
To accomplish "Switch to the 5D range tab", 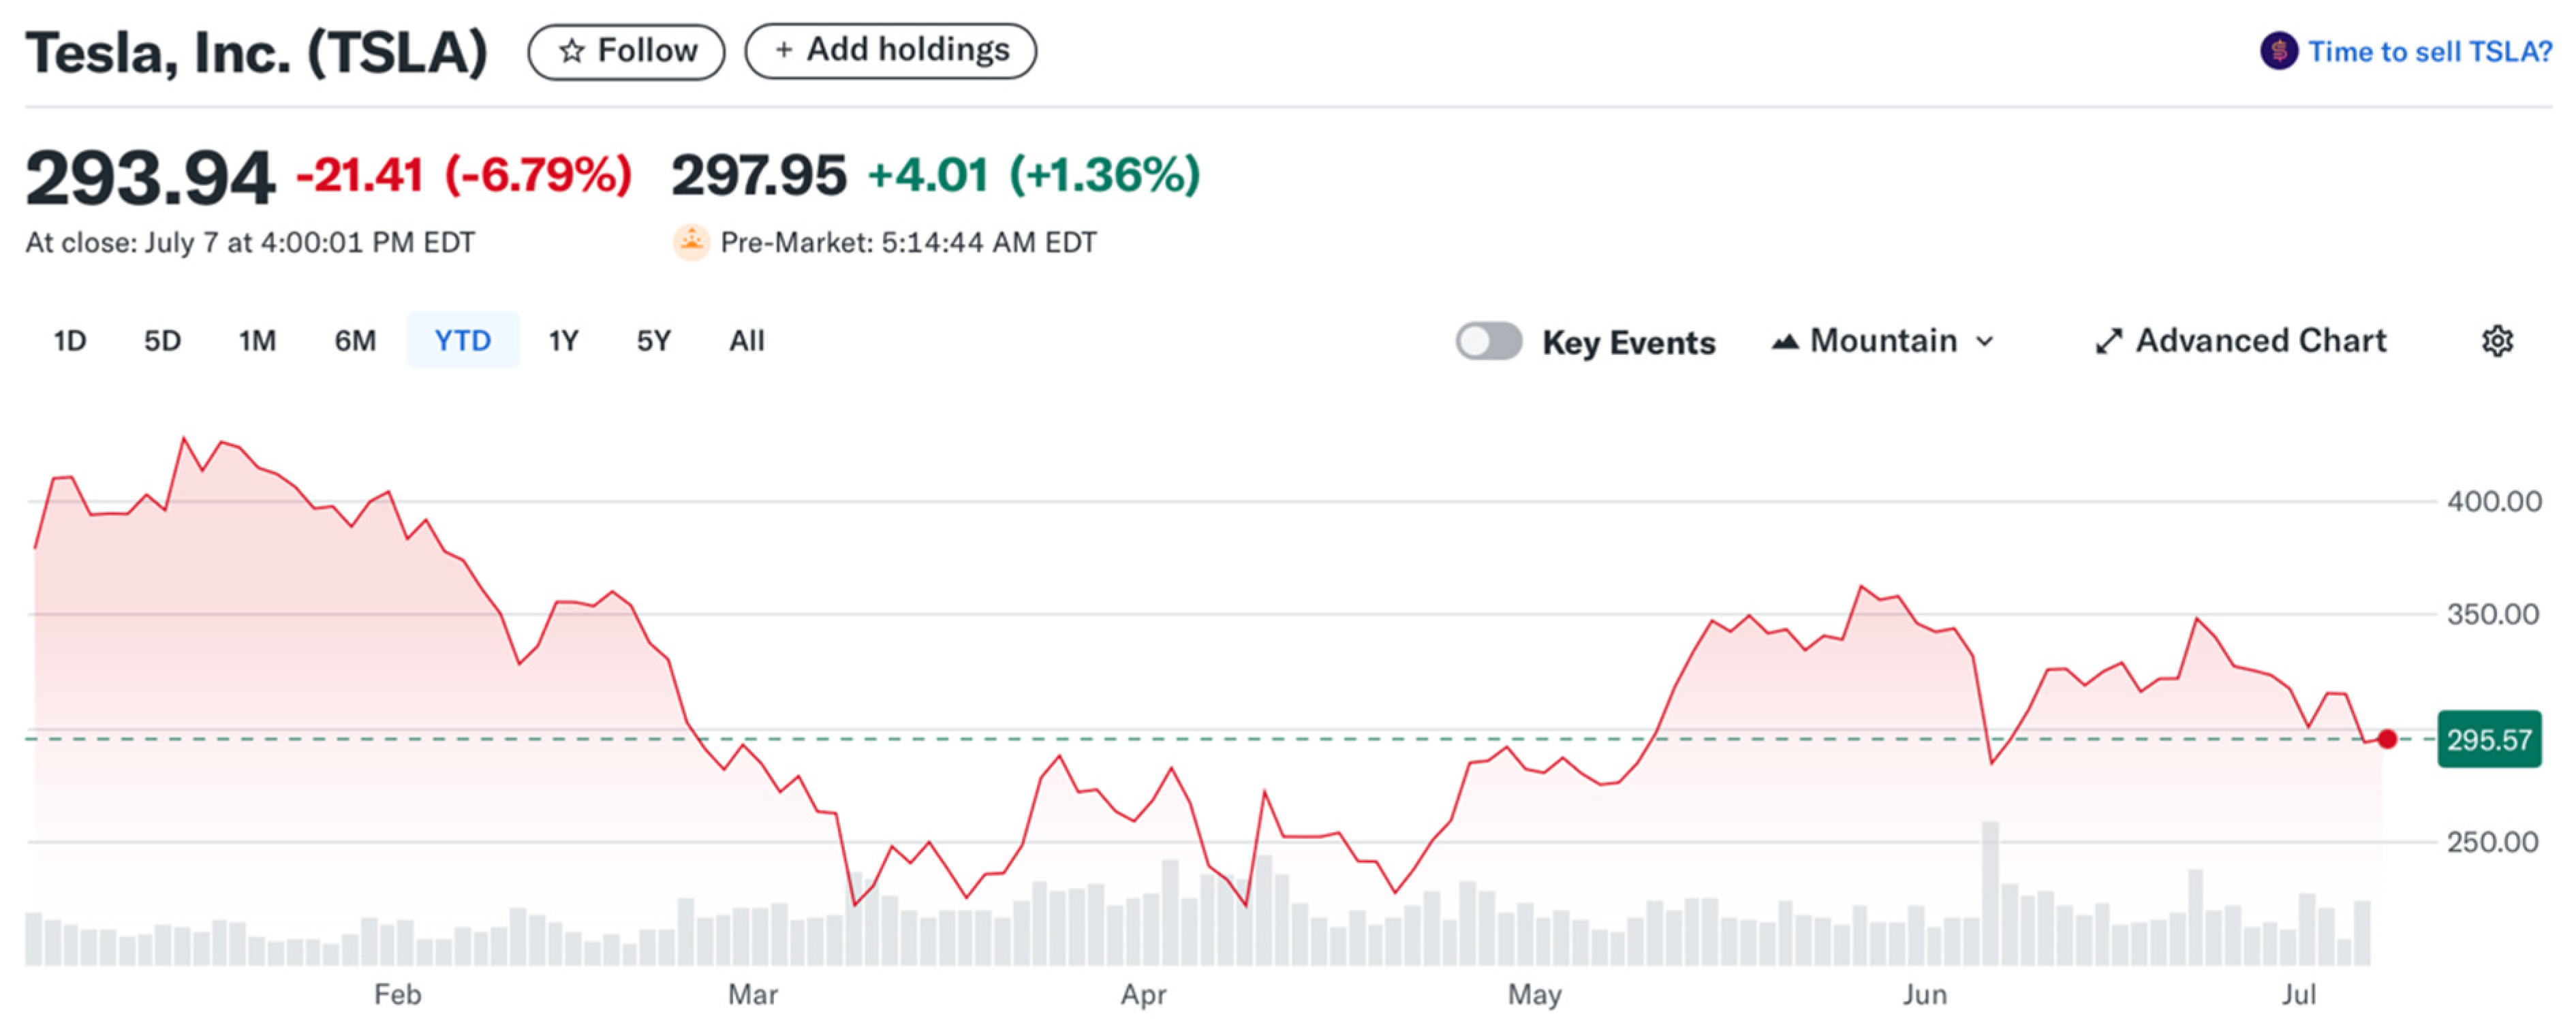I will [162, 341].
